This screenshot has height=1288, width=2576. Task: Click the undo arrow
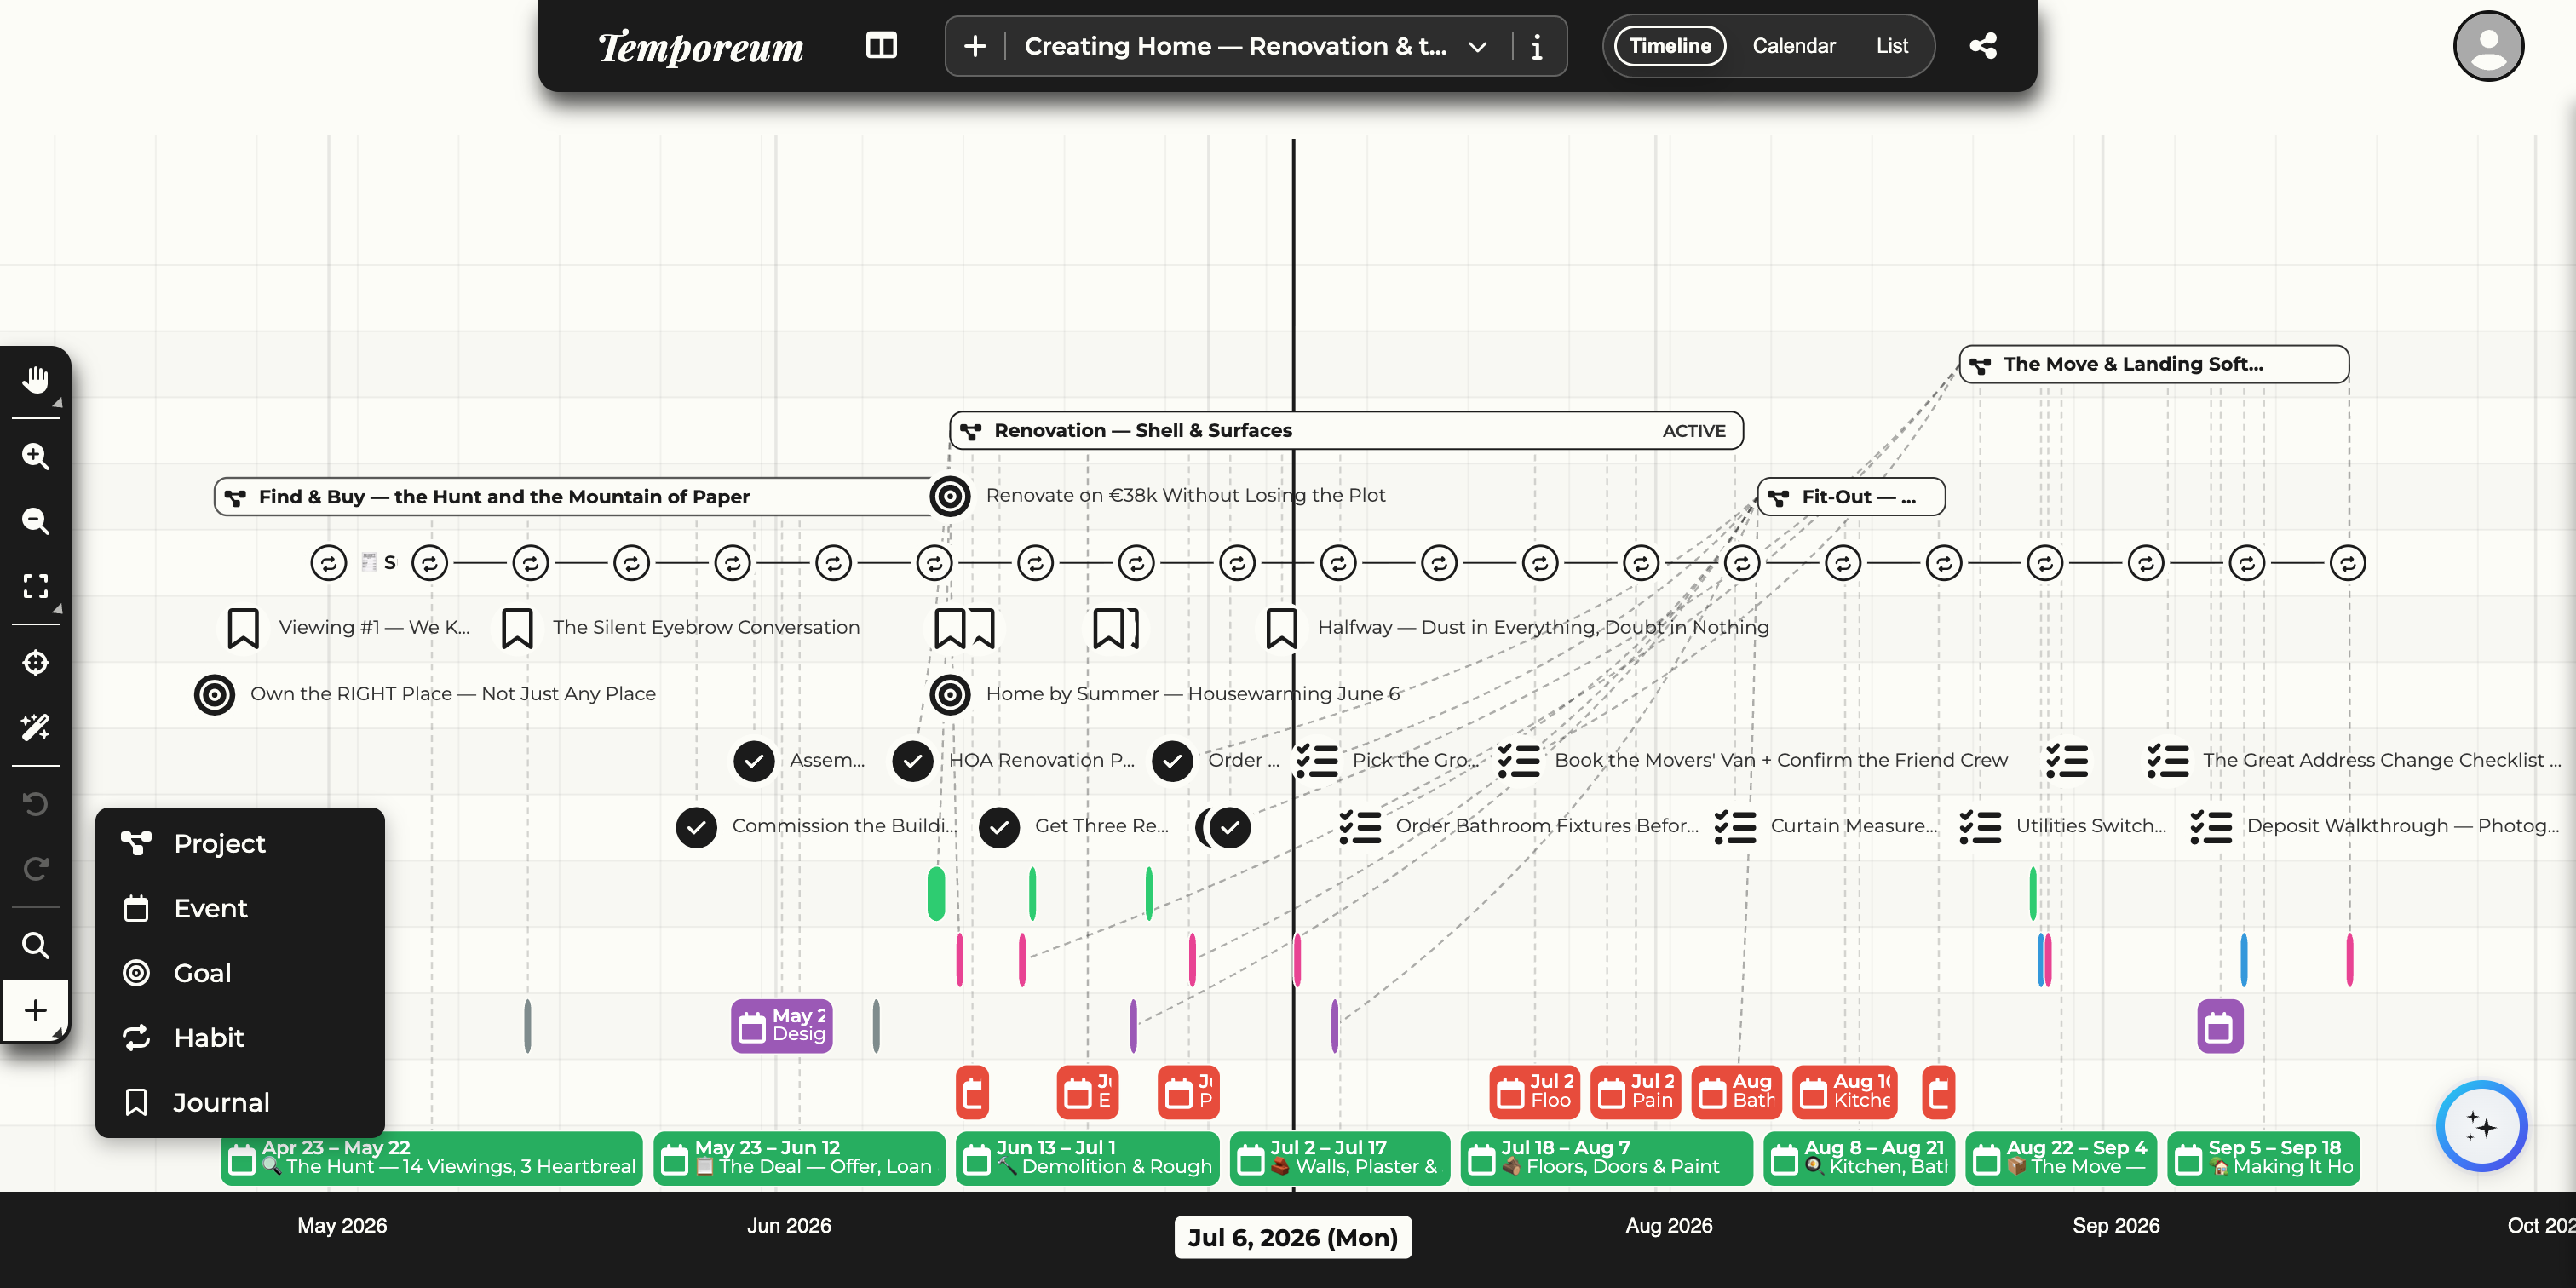pos(36,804)
